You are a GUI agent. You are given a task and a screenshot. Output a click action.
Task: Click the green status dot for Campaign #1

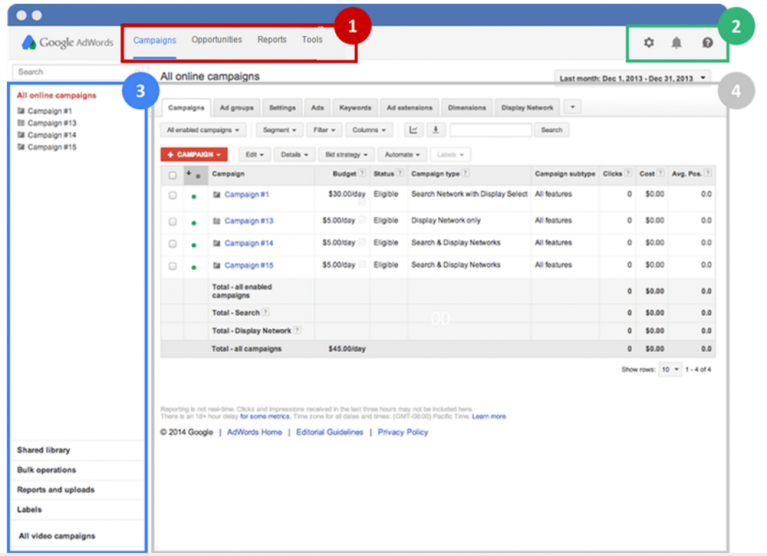click(x=194, y=197)
